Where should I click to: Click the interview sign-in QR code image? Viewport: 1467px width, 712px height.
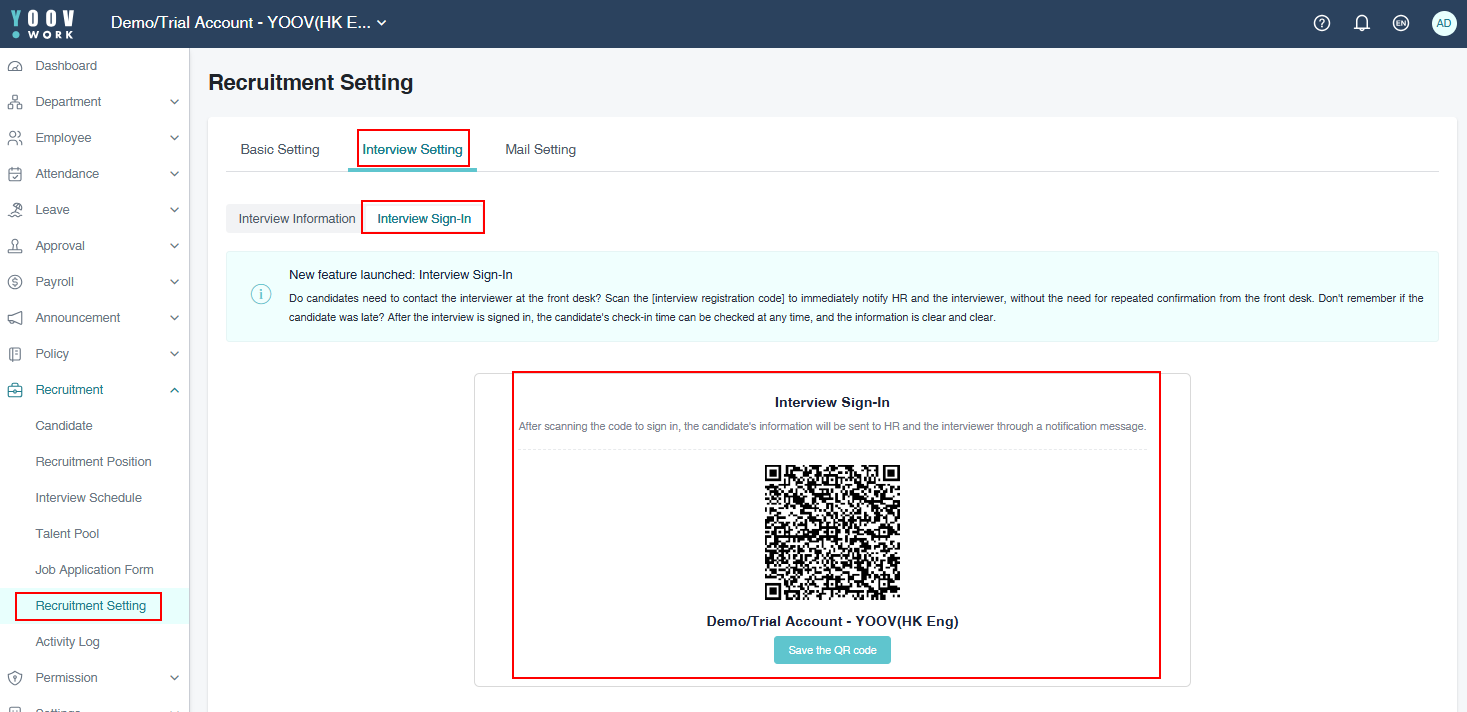(832, 532)
